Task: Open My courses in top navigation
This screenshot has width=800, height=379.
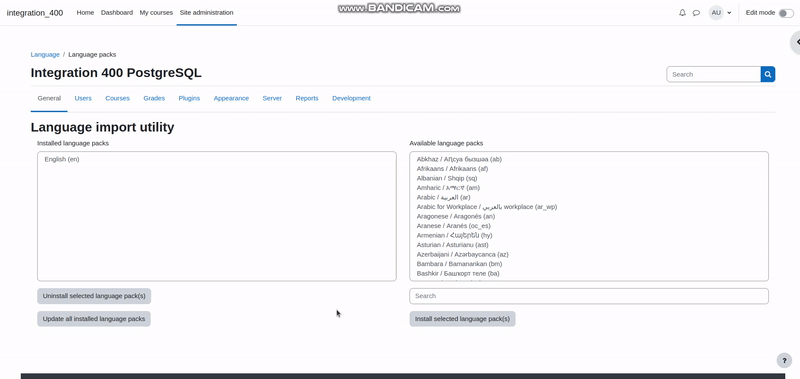Action: 156,12
